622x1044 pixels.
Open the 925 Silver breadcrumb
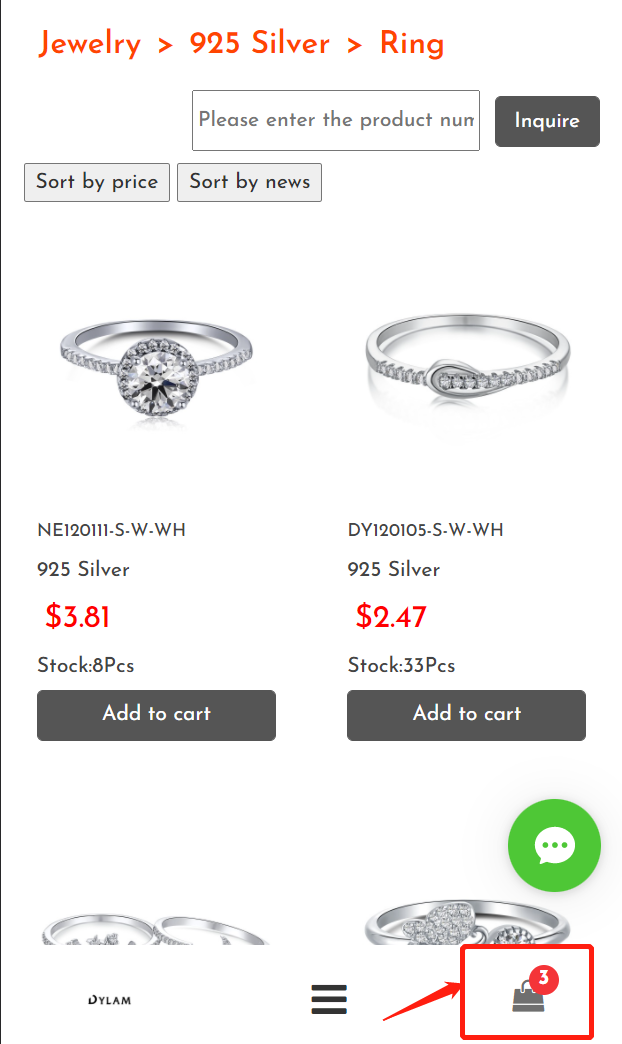coord(260,44)
